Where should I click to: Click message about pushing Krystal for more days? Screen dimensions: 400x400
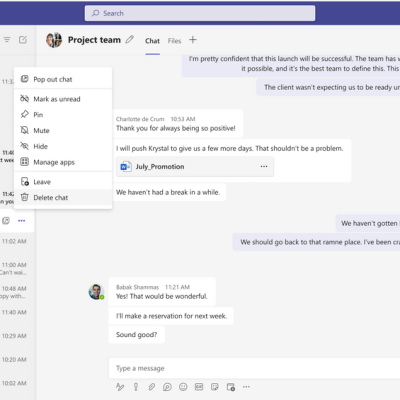(229, 148)
